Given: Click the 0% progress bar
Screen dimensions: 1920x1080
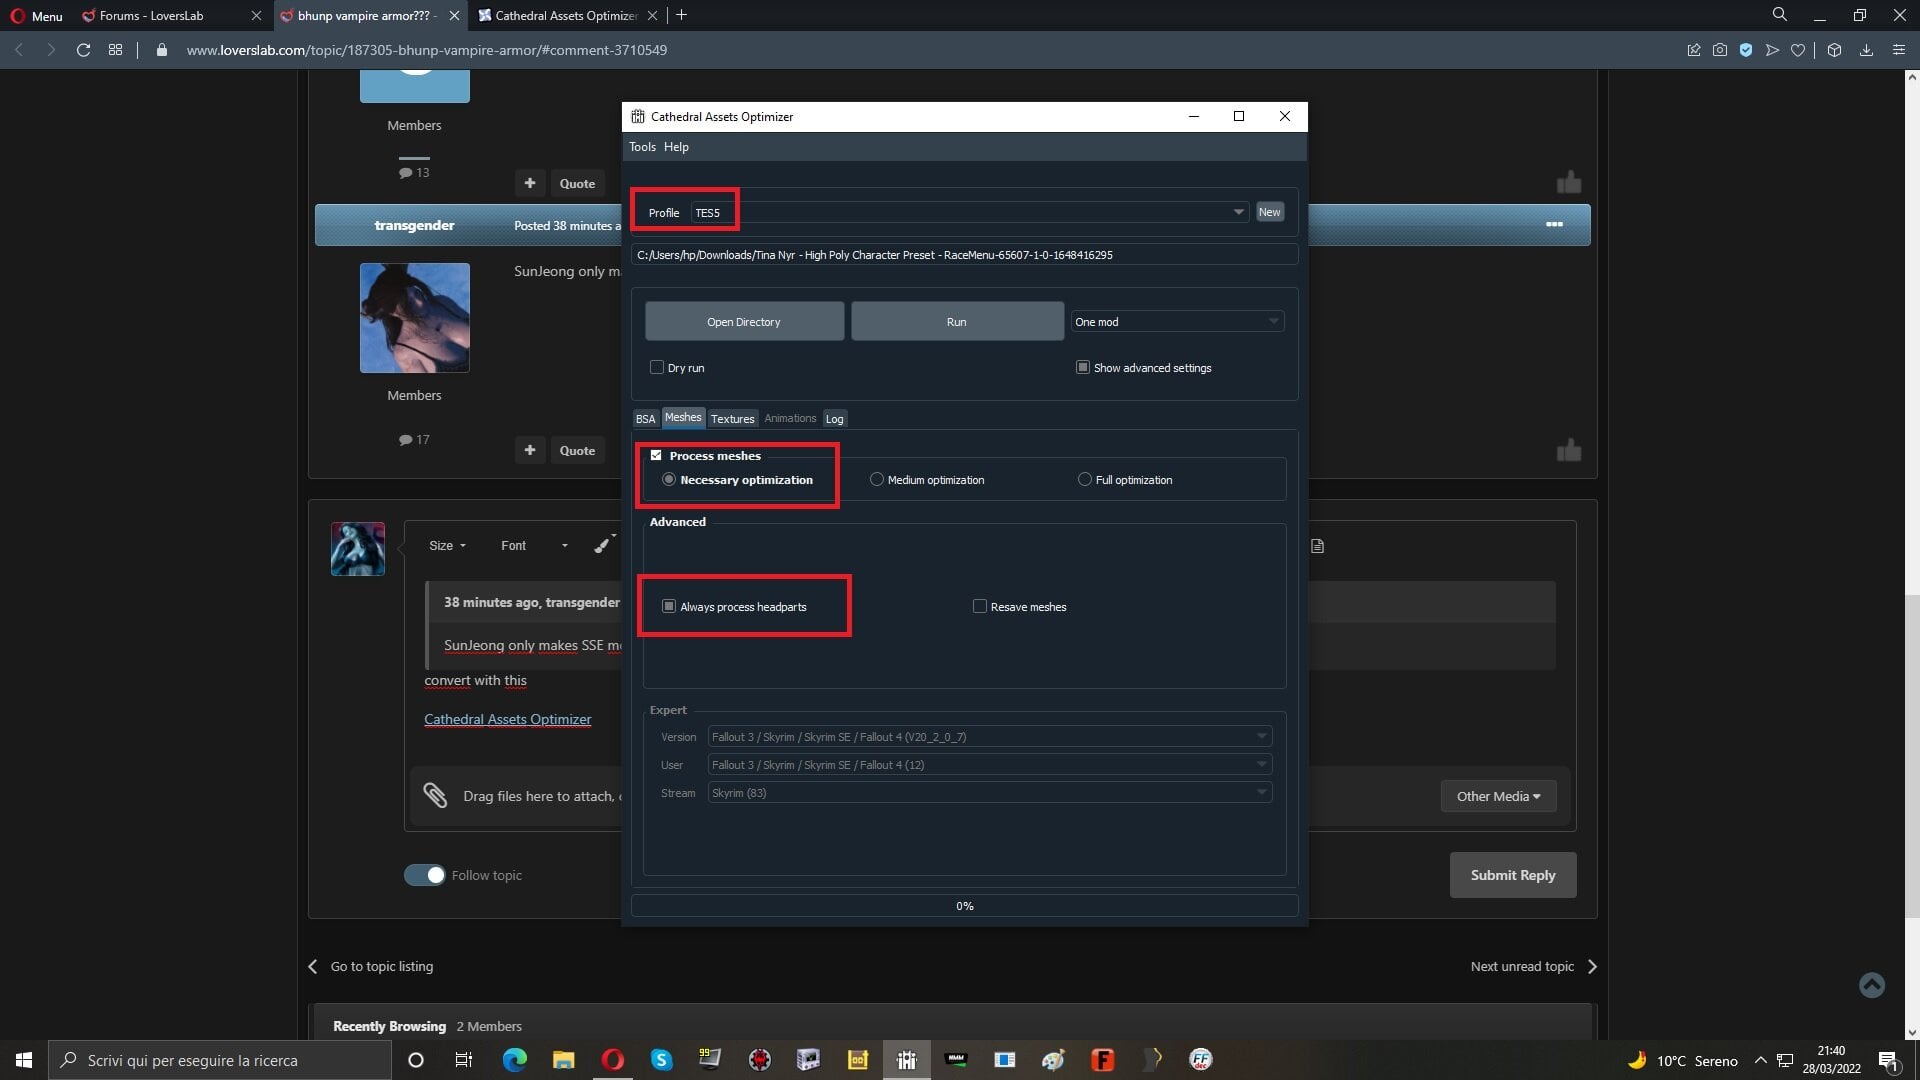Looking at the screenshot, I should [x=964, y=906].
